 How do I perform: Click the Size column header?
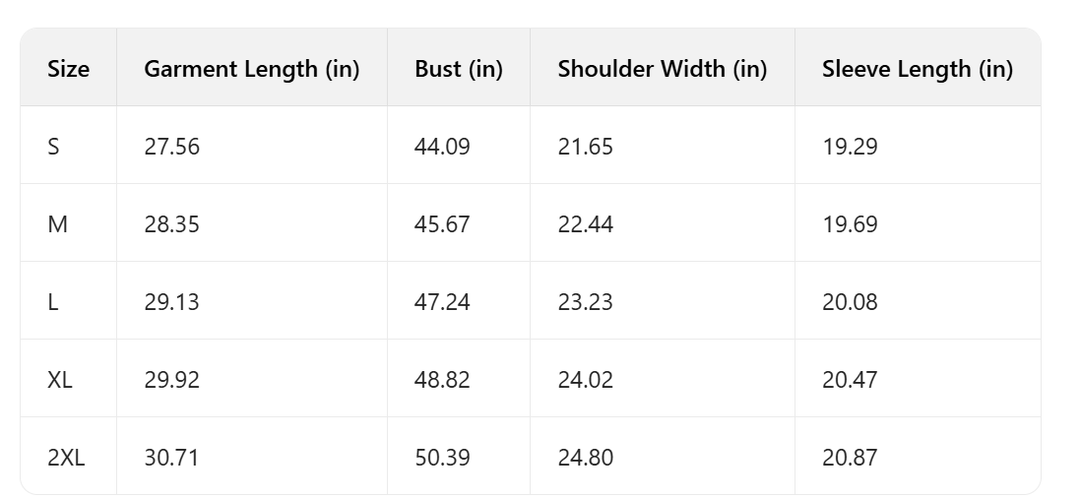(68, 69)
